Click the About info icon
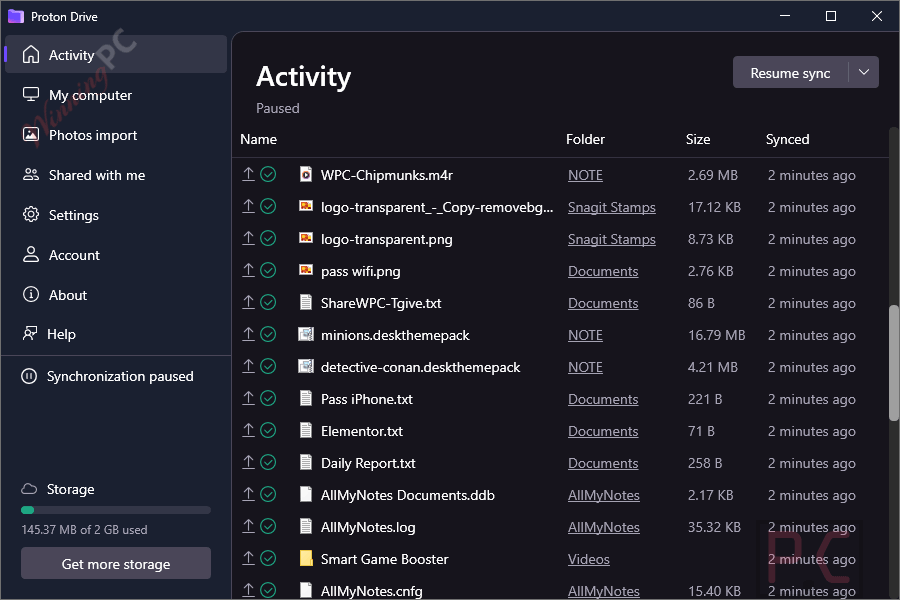Screen dimensions: 900x600 (x=31, y=295)
